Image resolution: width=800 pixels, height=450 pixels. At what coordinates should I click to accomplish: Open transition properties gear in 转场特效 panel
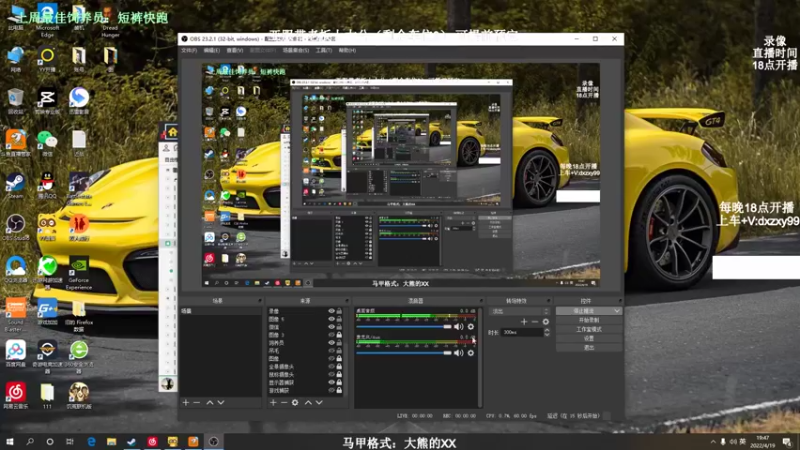tap(545, 321)
